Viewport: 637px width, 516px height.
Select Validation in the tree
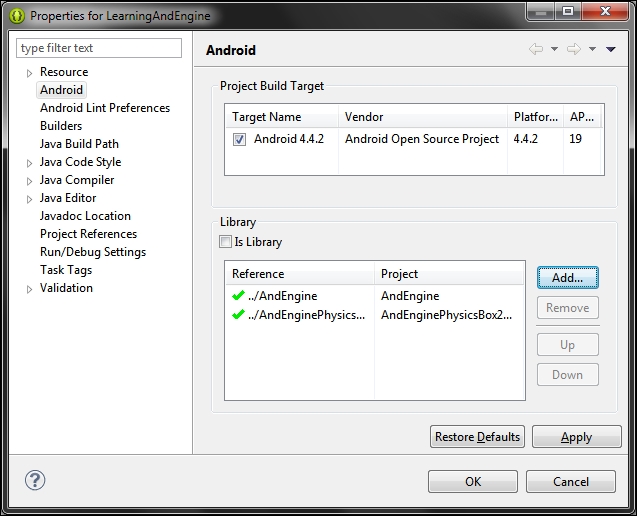(x=66, y=288)
